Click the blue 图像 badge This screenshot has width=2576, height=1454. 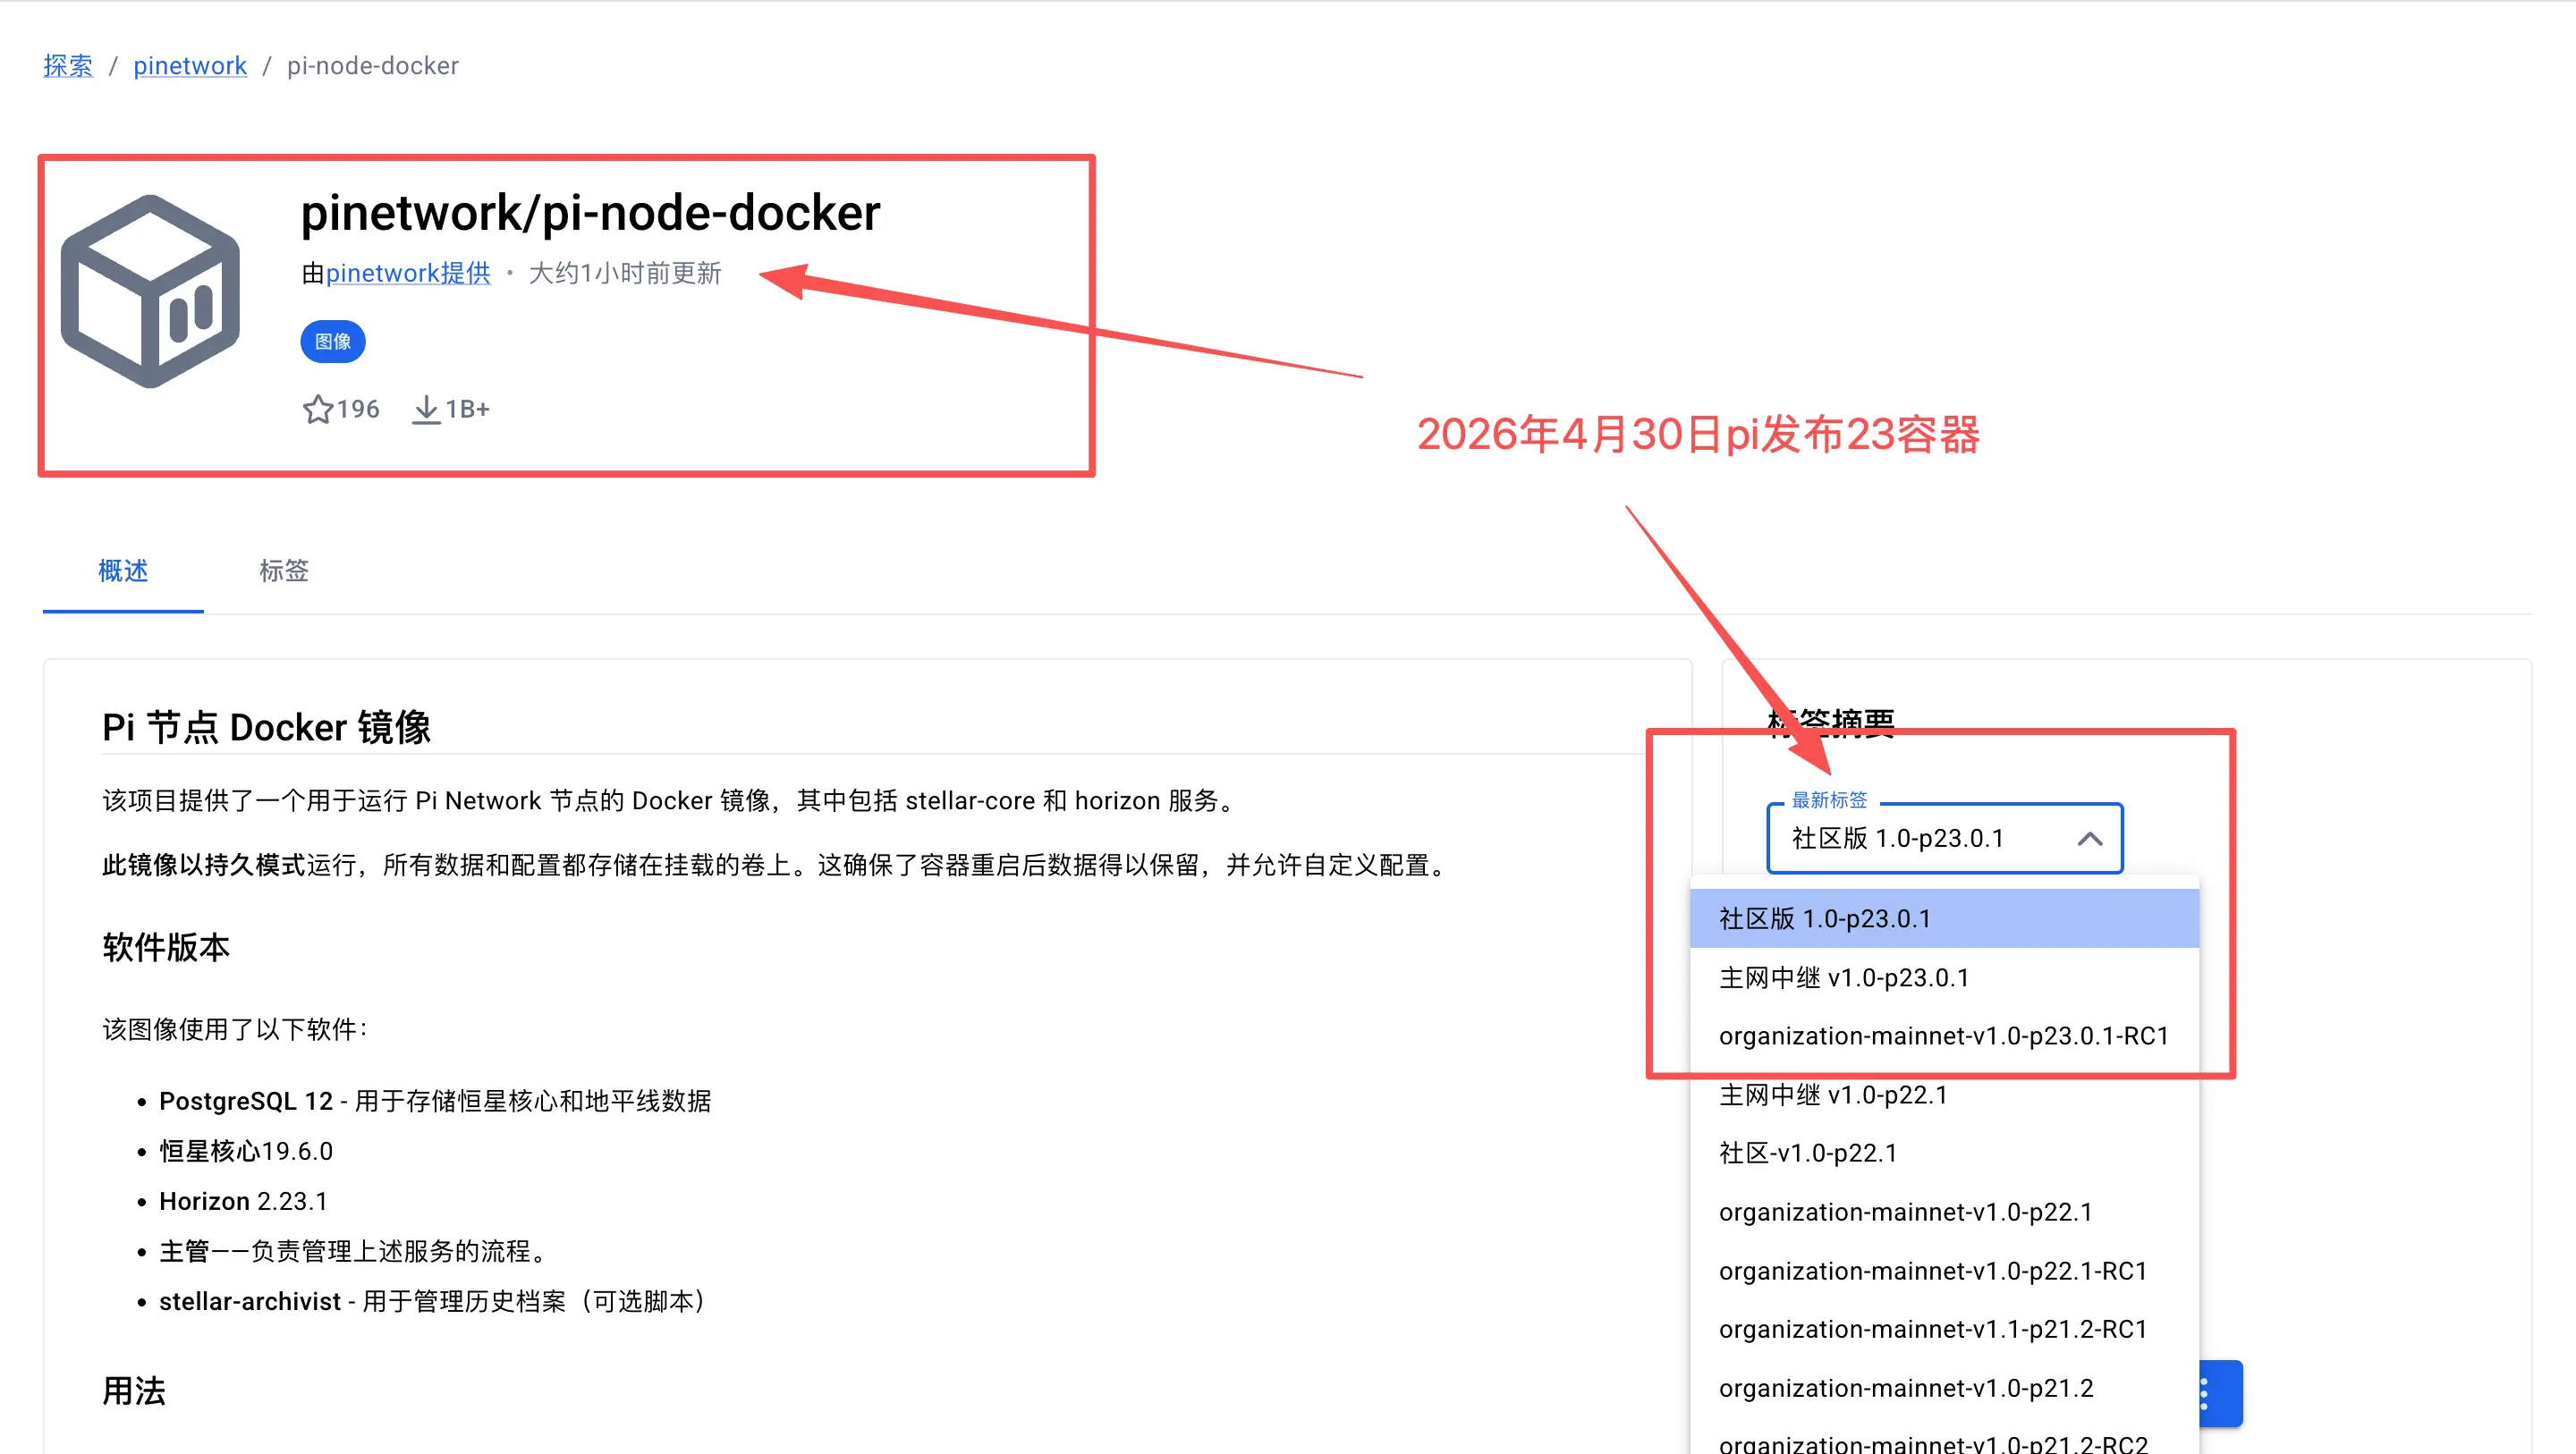[332, 342]
